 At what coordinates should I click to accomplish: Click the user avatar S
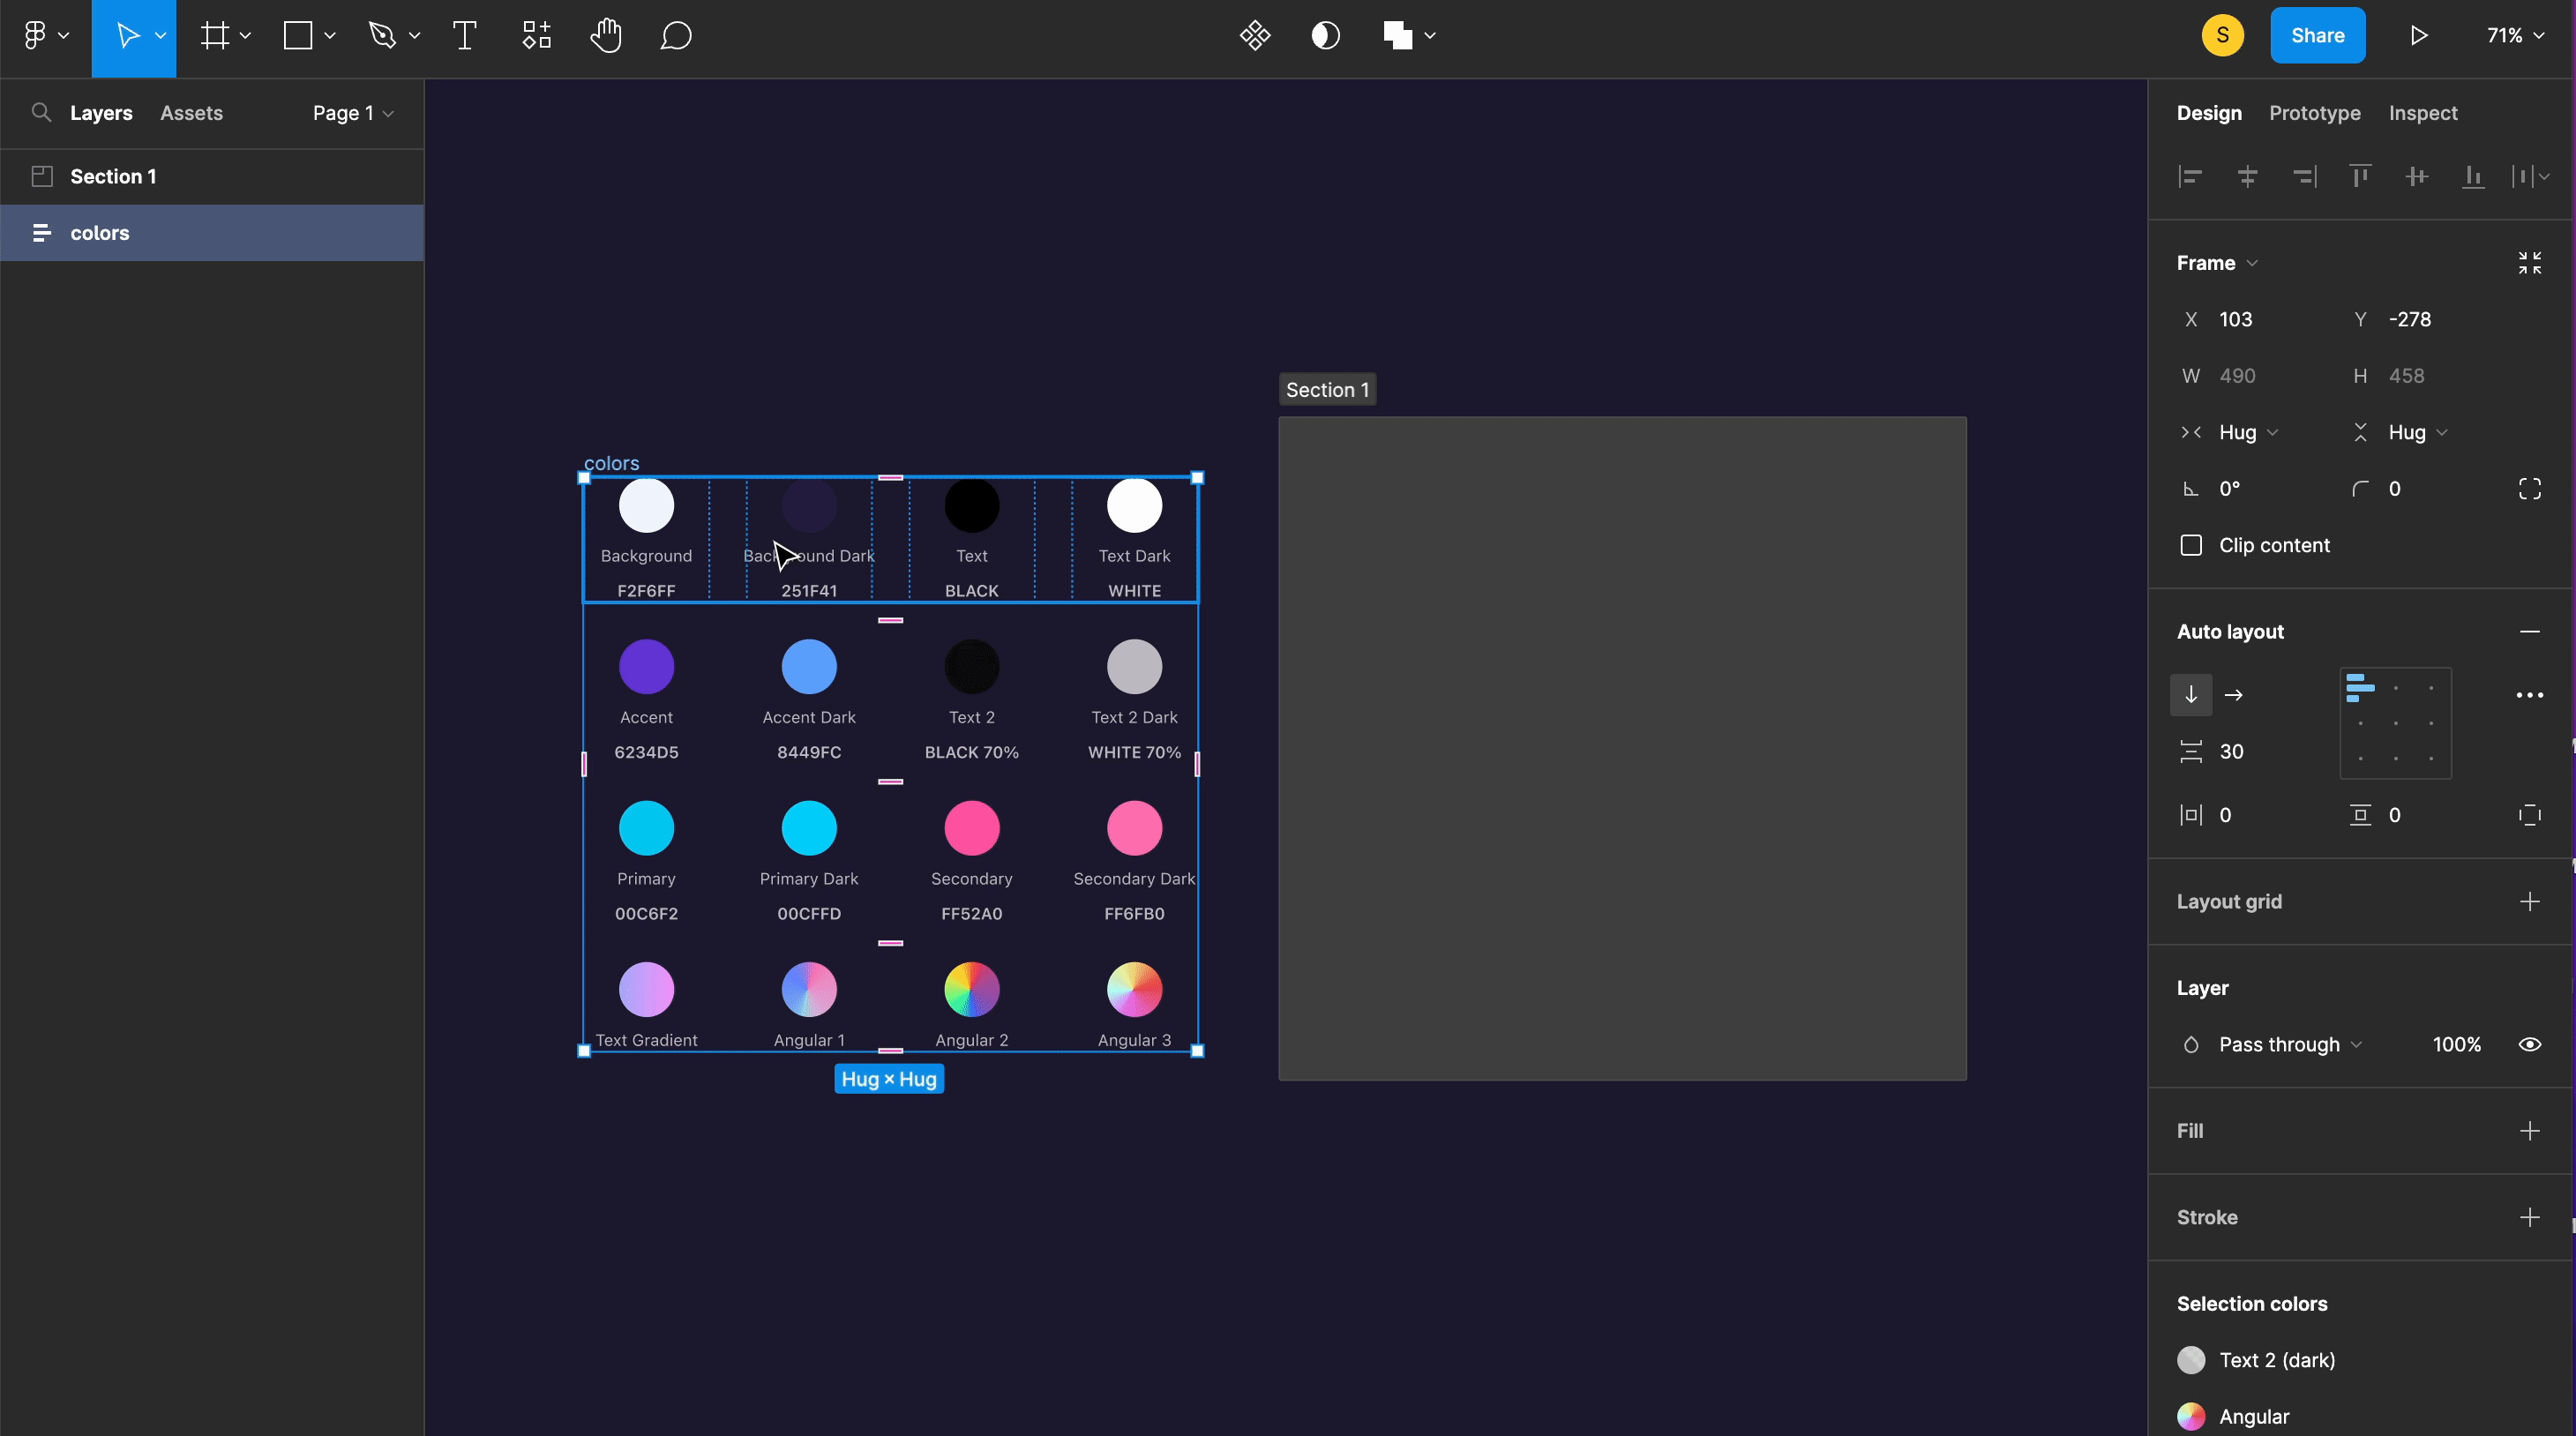pos(2222,34)
